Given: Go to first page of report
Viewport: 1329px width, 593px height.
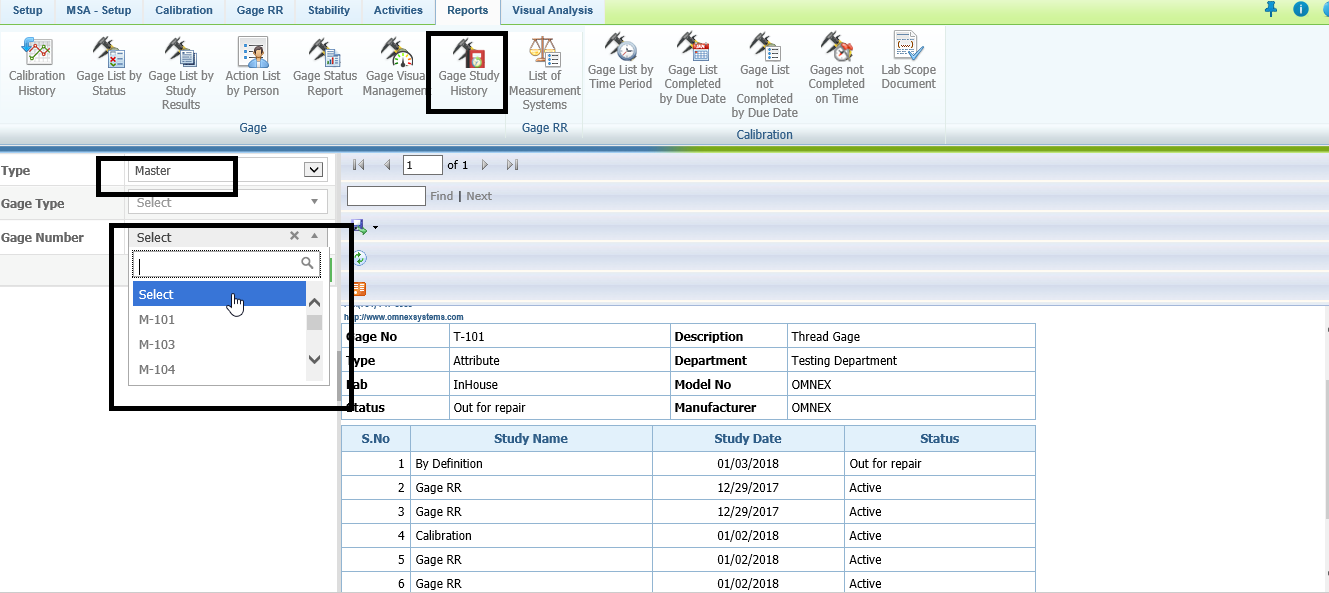Looking at the screenshot, I should [x=359, y=165].
